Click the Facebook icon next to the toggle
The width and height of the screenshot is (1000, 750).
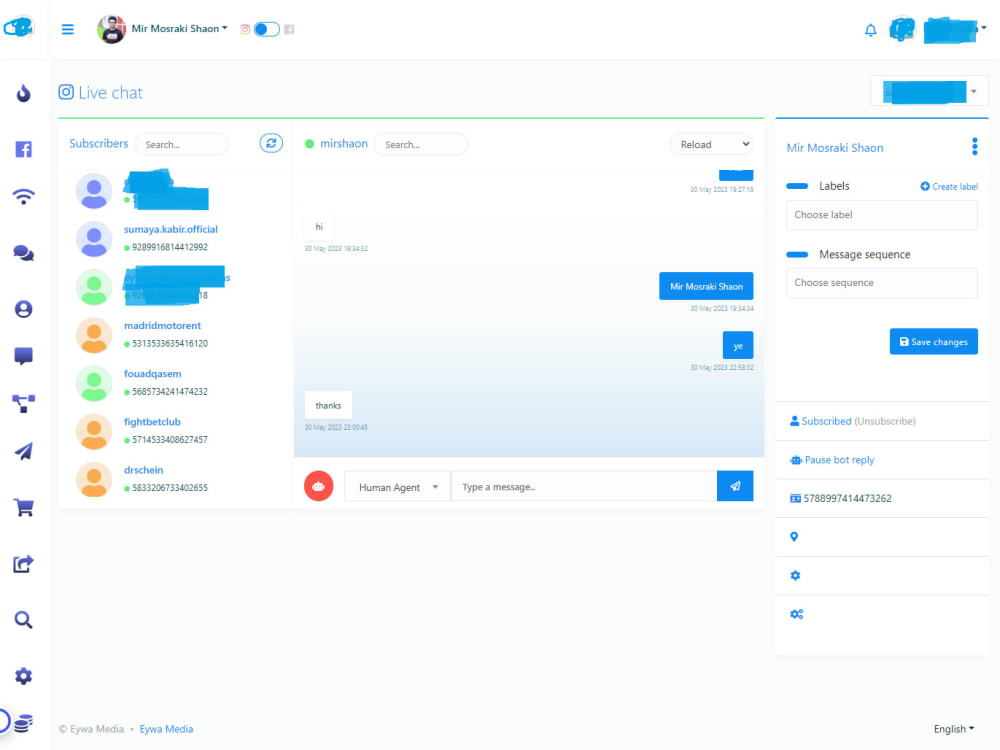(x=290, y=29)
